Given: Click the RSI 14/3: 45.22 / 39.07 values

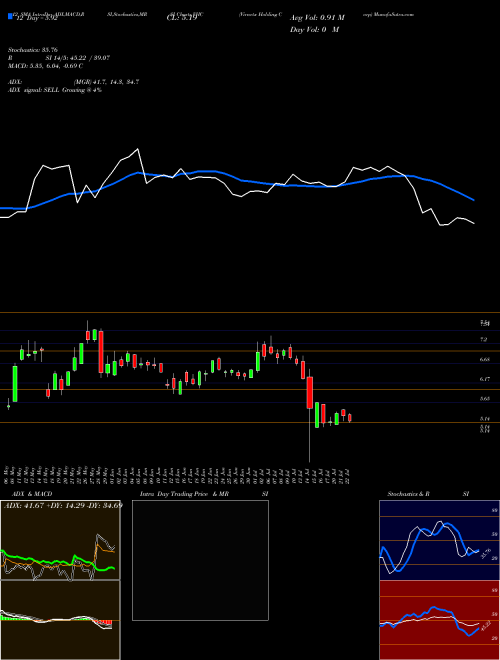Looking at the screenshot, I should [78, 58].
